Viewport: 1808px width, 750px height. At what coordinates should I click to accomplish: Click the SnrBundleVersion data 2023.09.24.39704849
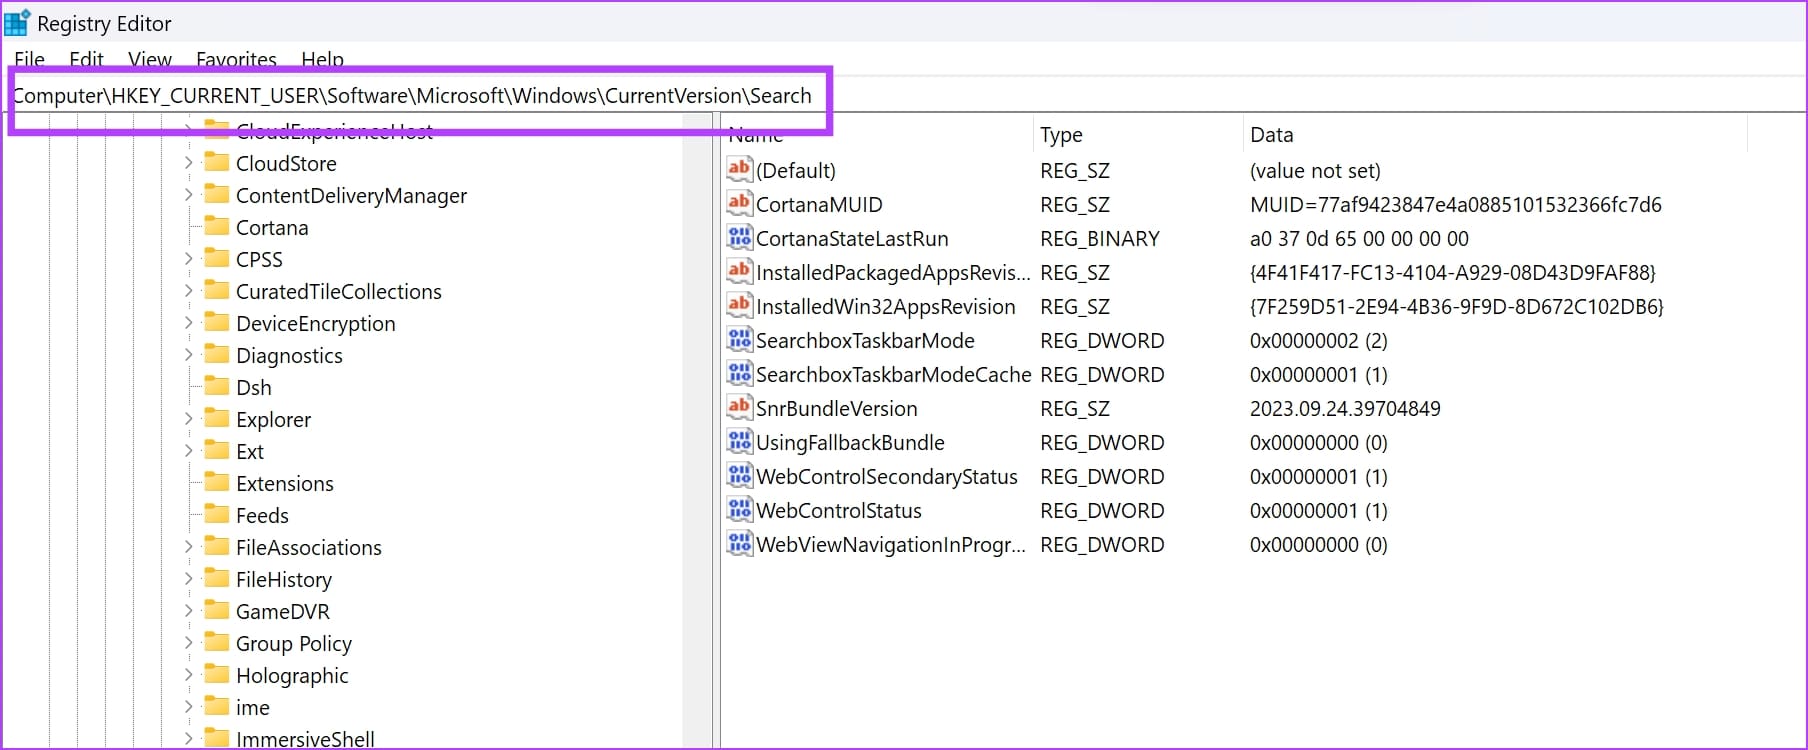(x=1345, y=408)
